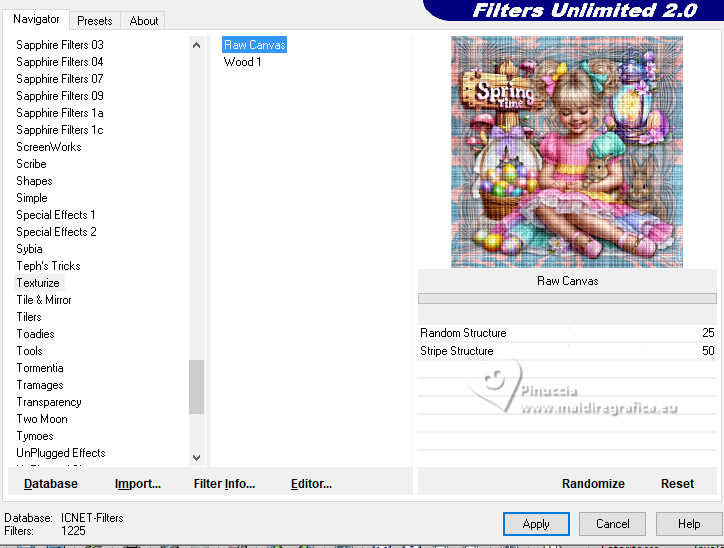724x548 pixels.
Task: Cancel the filter dialog
Action: (x=612, y=524)
